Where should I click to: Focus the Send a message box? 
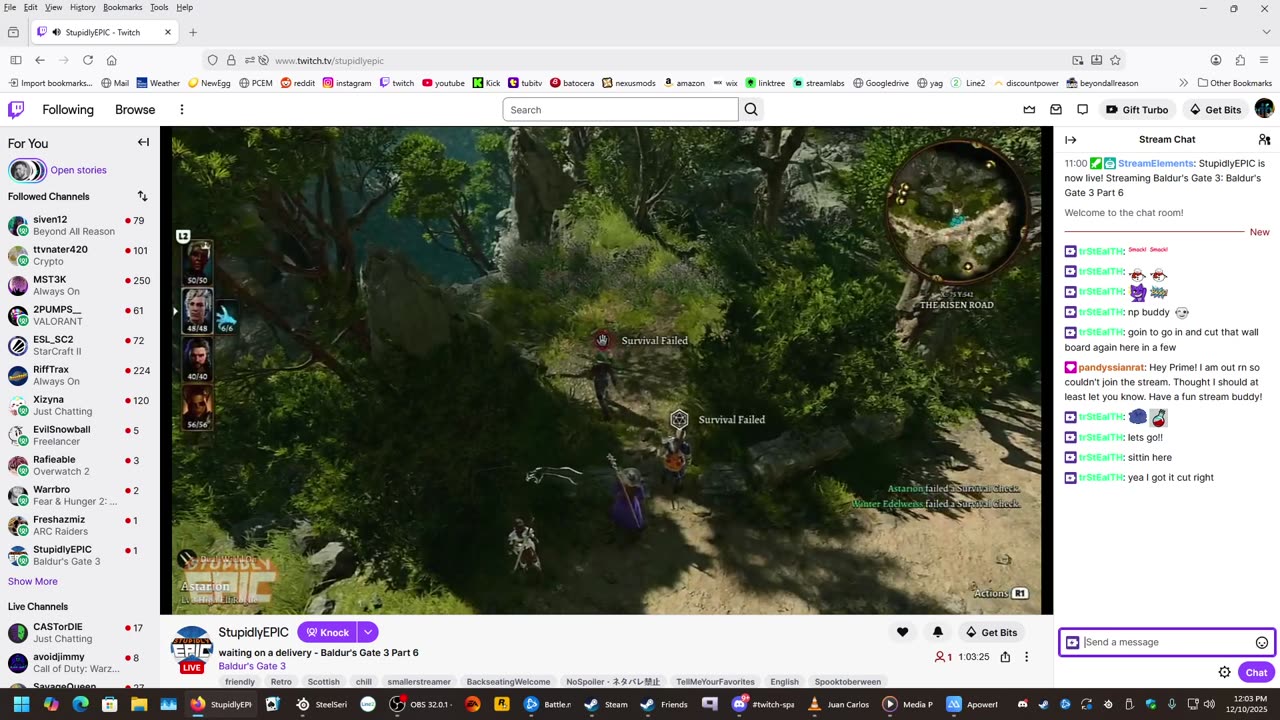[1166, 642]
